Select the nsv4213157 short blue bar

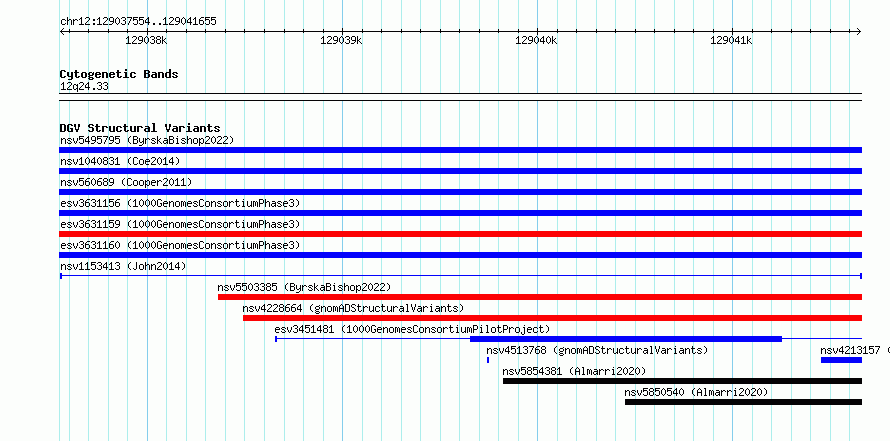pyautogui.click(x=841, y=360)
